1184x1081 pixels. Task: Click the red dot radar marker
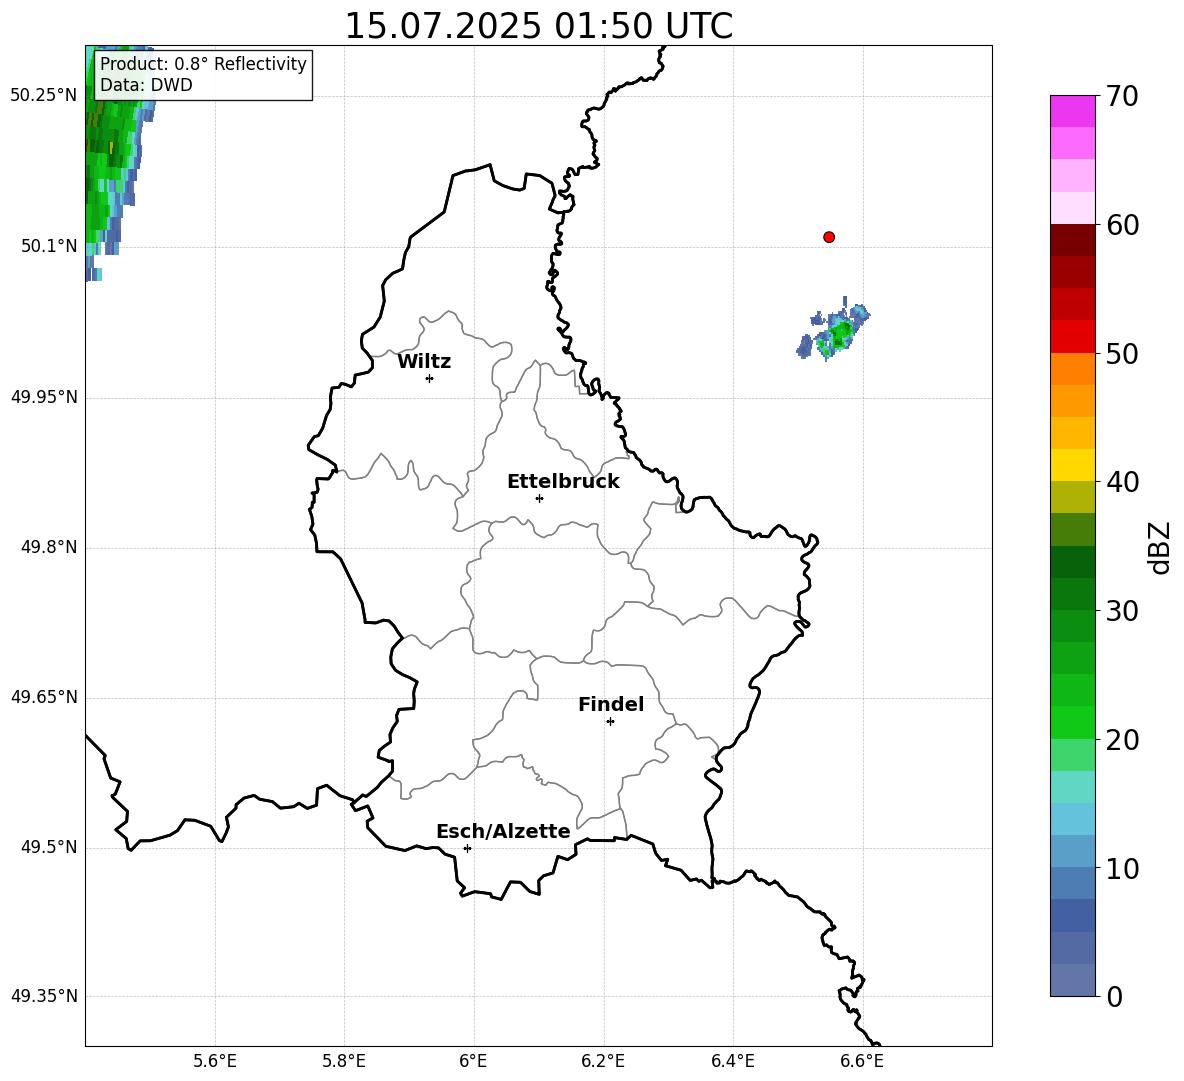pyautogui.click(x=828, y=237)
